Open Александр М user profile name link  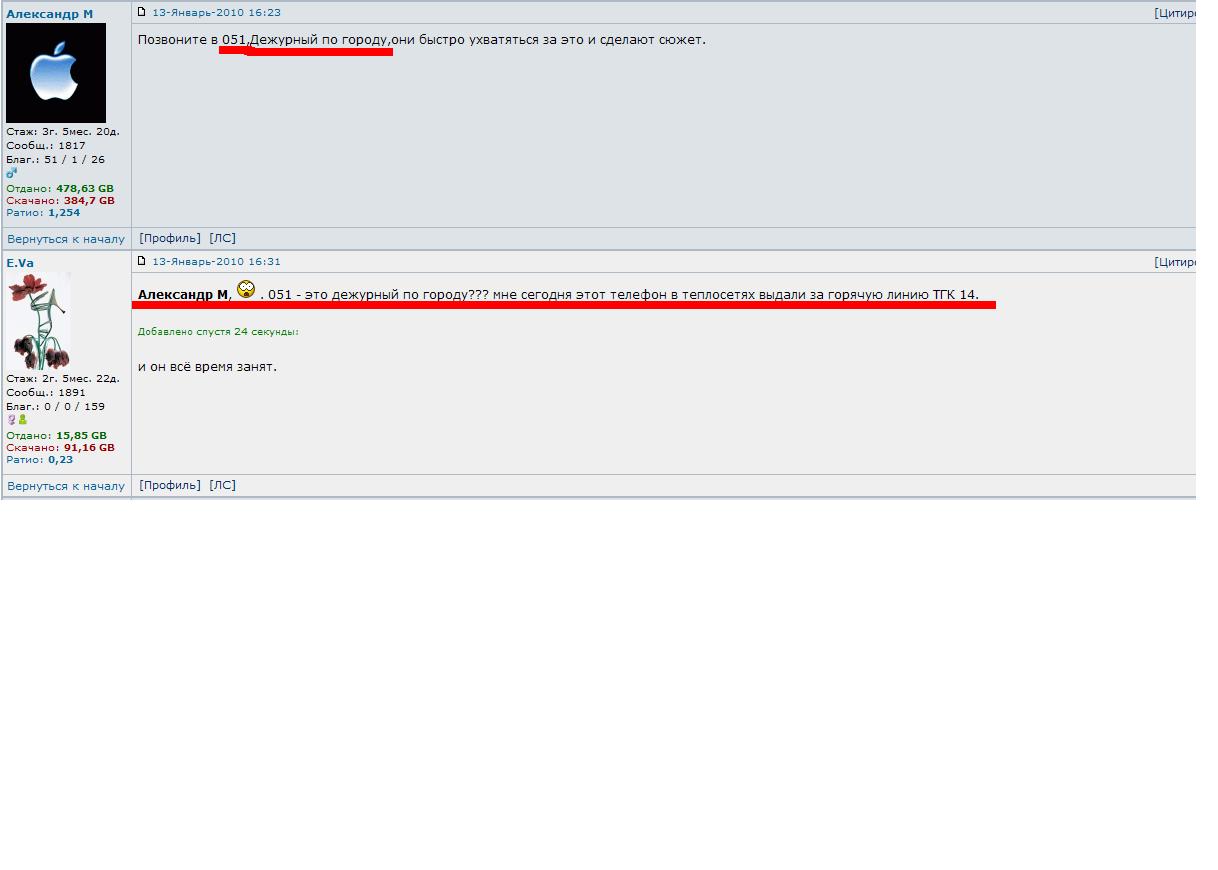(x=50, y=14)
